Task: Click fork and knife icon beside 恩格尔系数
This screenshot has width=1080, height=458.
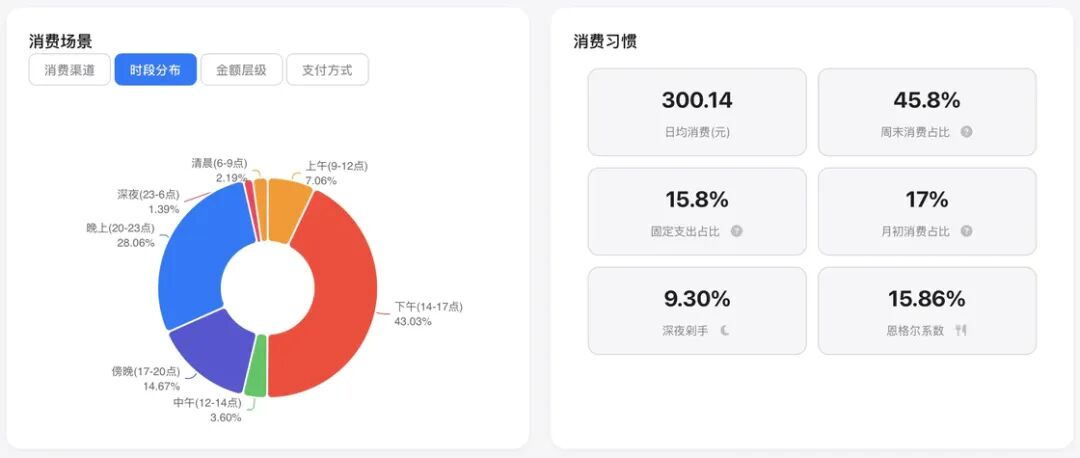Action: [x=962, y=330]
